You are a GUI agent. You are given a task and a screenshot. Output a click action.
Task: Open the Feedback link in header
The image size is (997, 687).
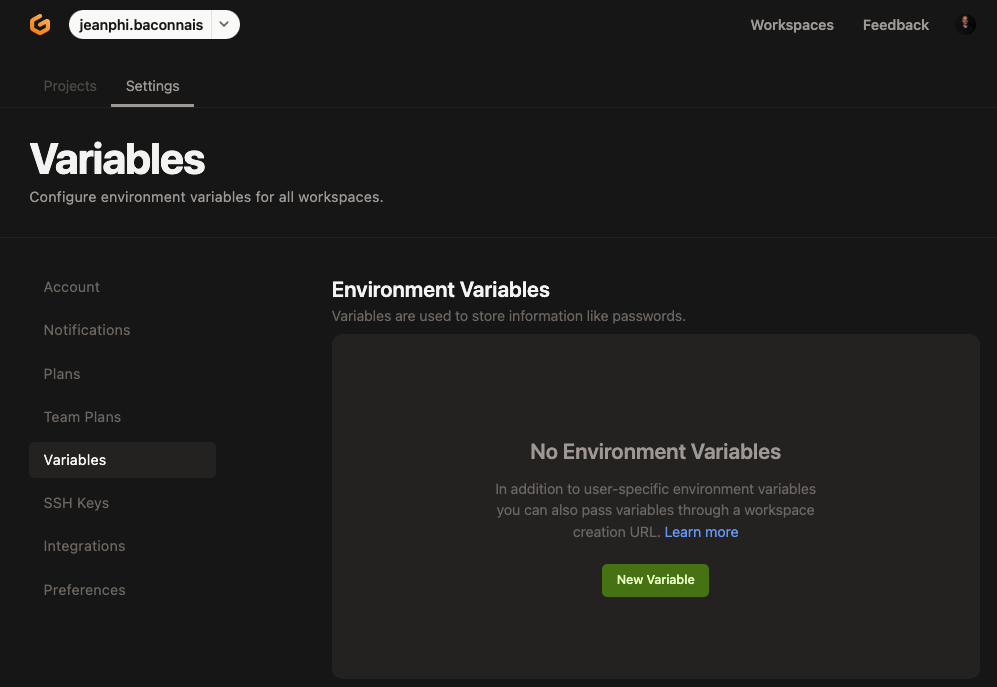coord(895,25)
